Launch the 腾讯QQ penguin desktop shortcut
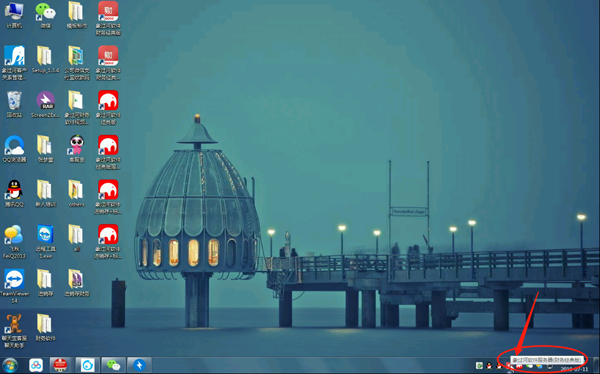This screenshot has width=600, height=374. 14,194
